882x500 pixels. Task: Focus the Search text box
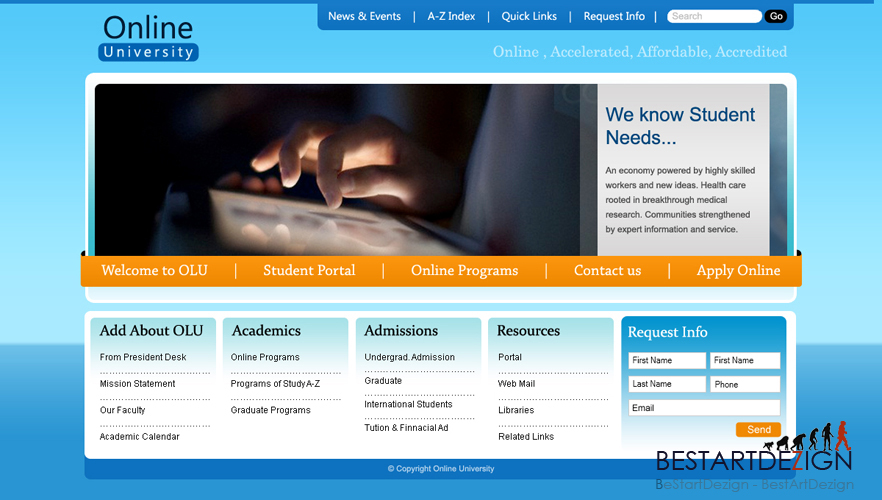tap(714, 16)
